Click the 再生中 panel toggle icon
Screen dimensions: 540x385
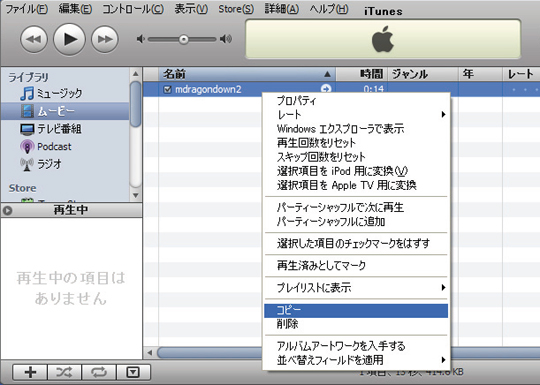point(7,210)
